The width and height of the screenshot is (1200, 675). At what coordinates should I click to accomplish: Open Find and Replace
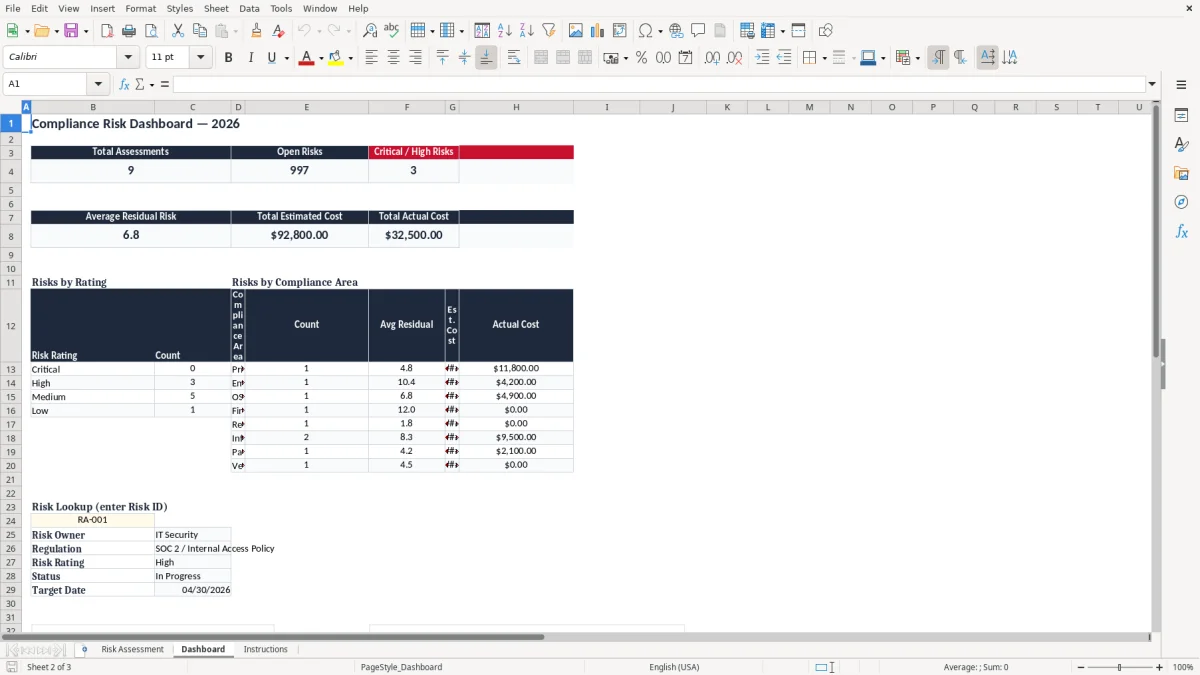[x=370, y=31]
